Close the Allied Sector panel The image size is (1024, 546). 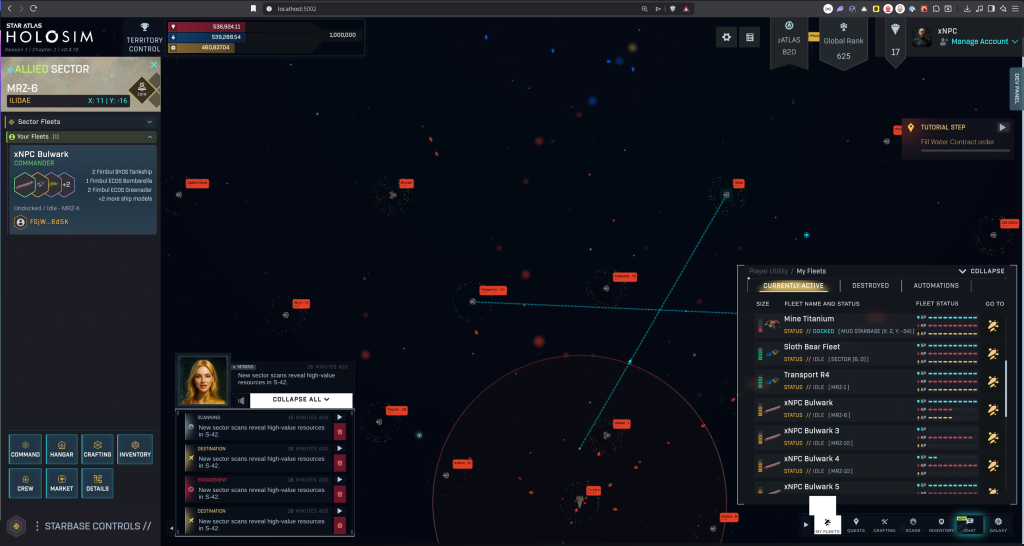153,65
